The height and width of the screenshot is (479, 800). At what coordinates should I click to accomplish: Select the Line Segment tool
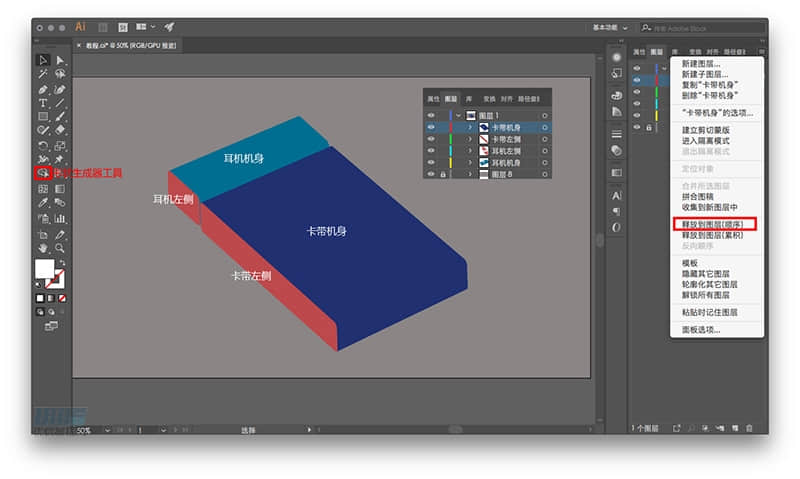click(x=60, y=103)
